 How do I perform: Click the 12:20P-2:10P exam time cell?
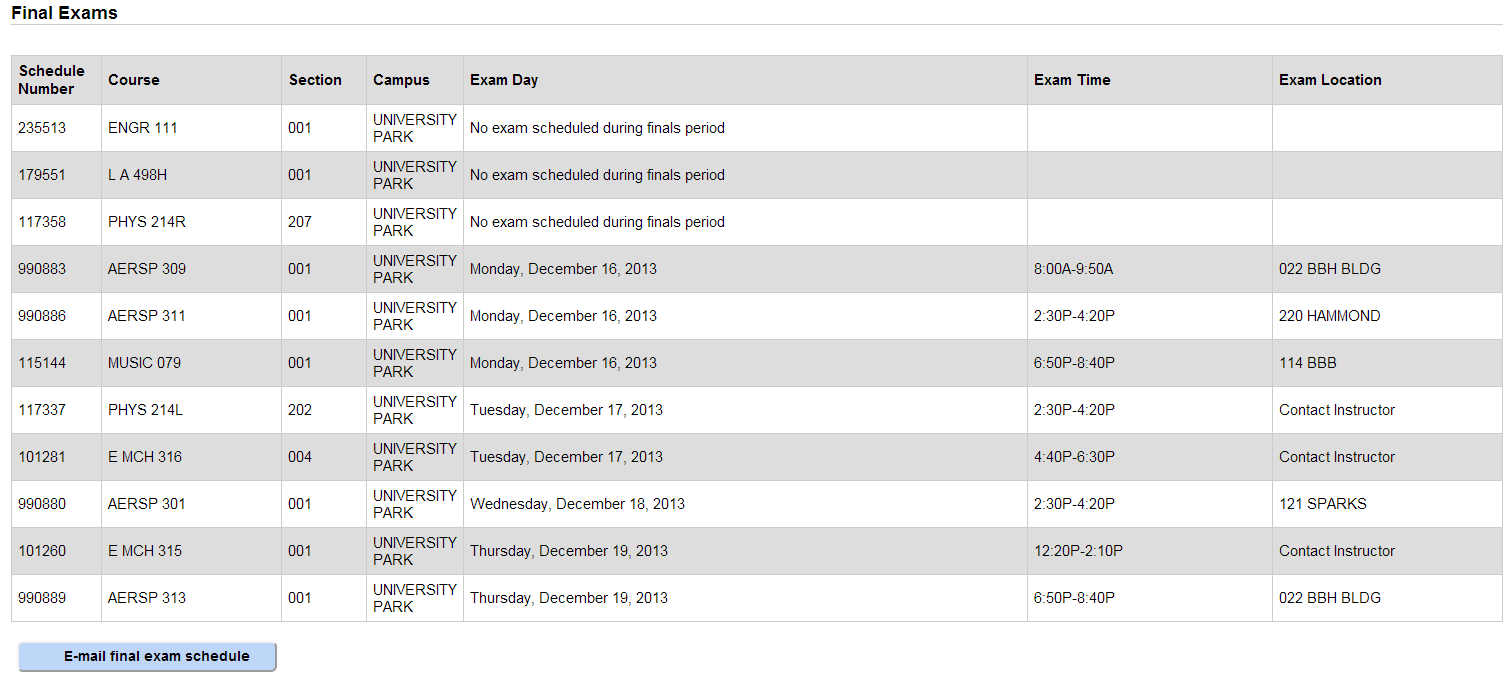point(1078,551)
